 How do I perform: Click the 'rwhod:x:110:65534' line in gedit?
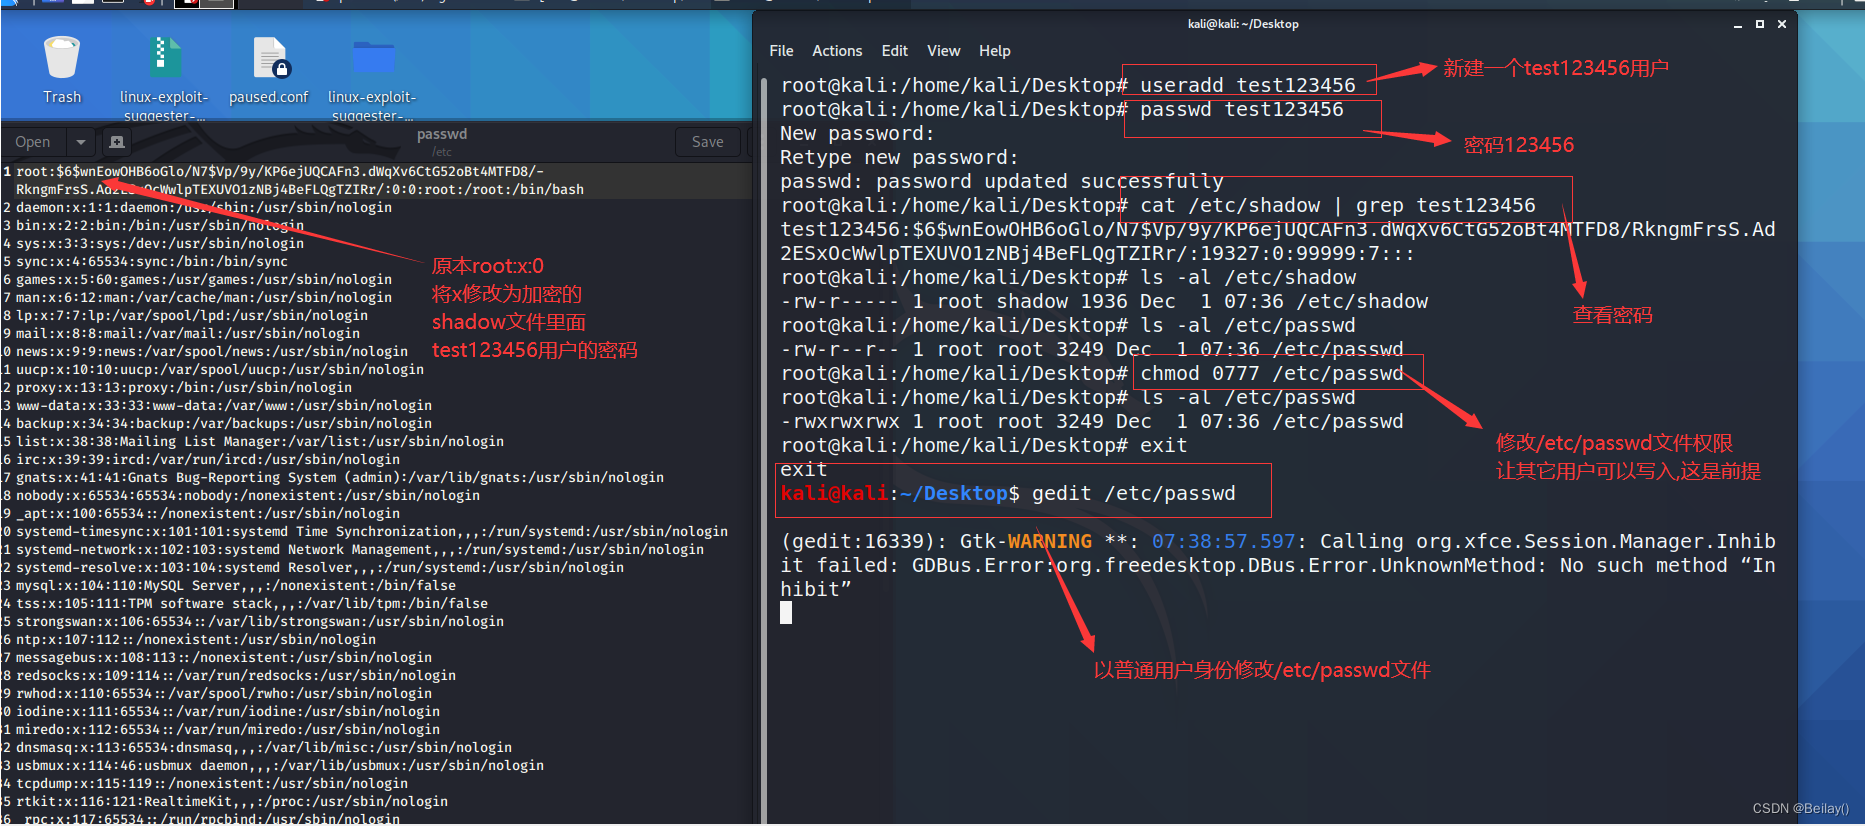point(223,694)
